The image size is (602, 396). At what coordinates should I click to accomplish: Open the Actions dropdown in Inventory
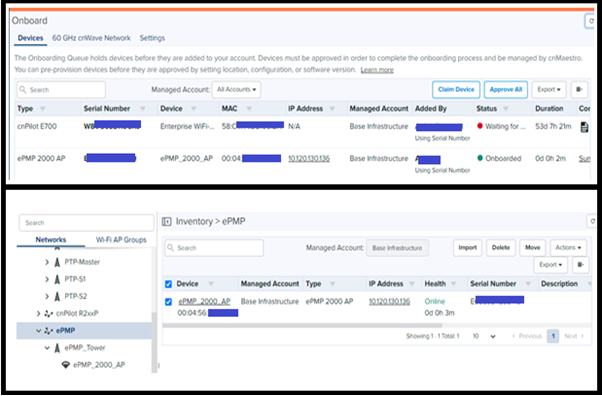[x=568, y=248]
